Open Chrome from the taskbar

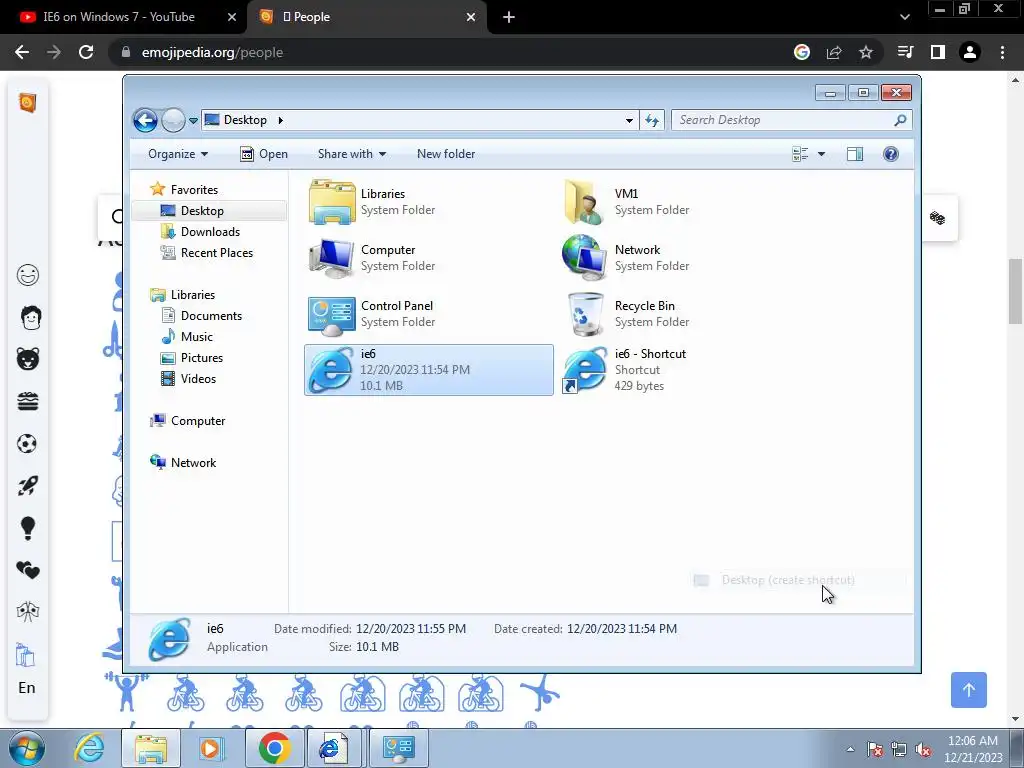click(x=274, y=748)
